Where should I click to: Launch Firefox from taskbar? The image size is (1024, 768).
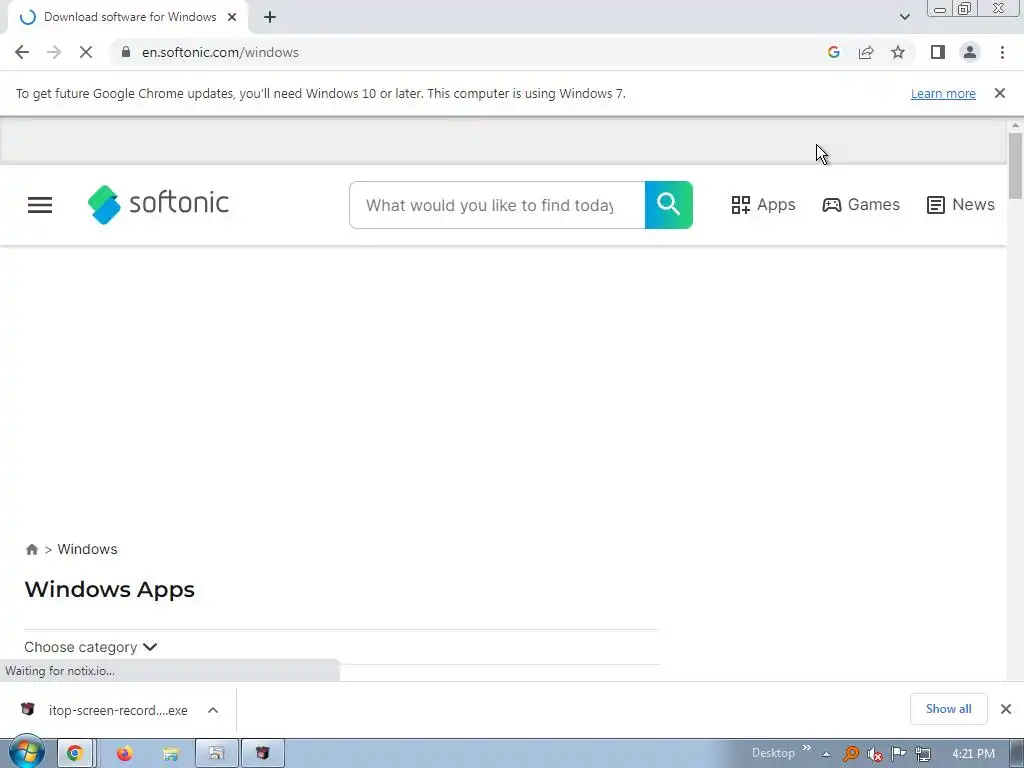124,754
